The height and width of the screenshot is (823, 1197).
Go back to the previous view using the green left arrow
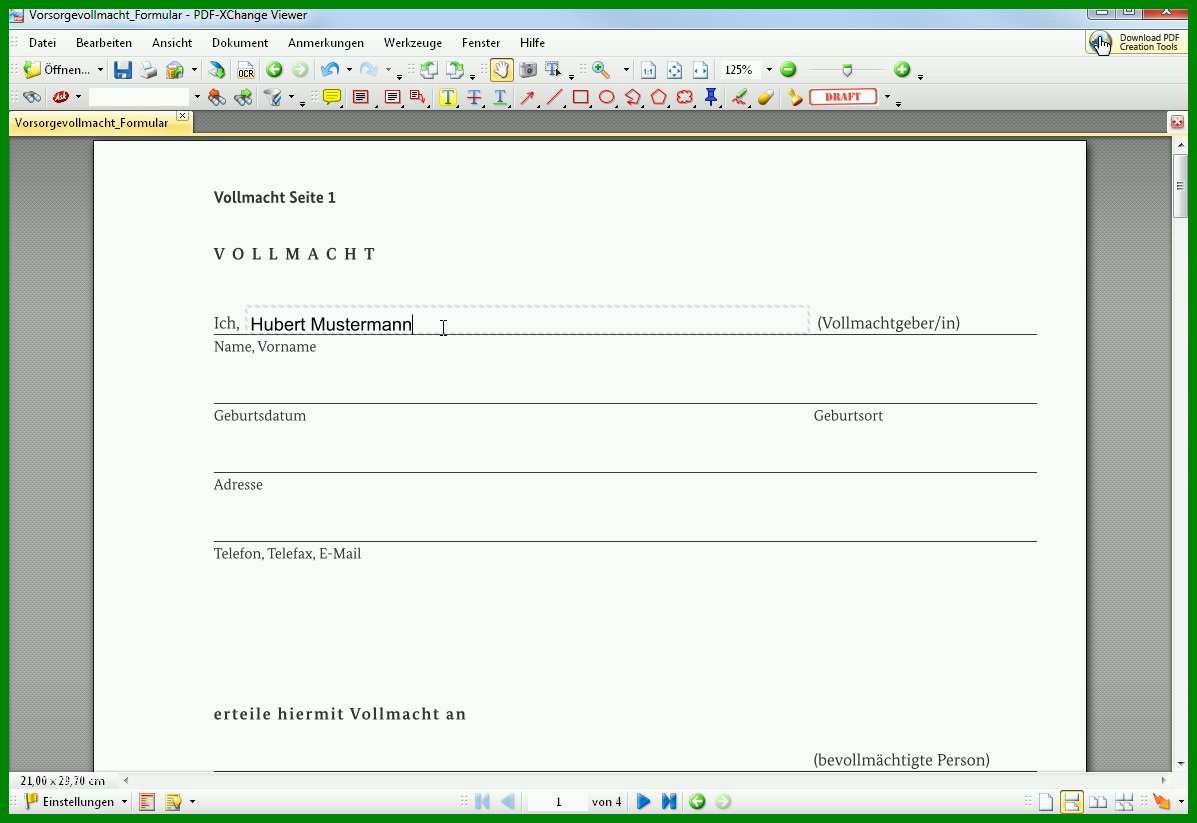273,70
